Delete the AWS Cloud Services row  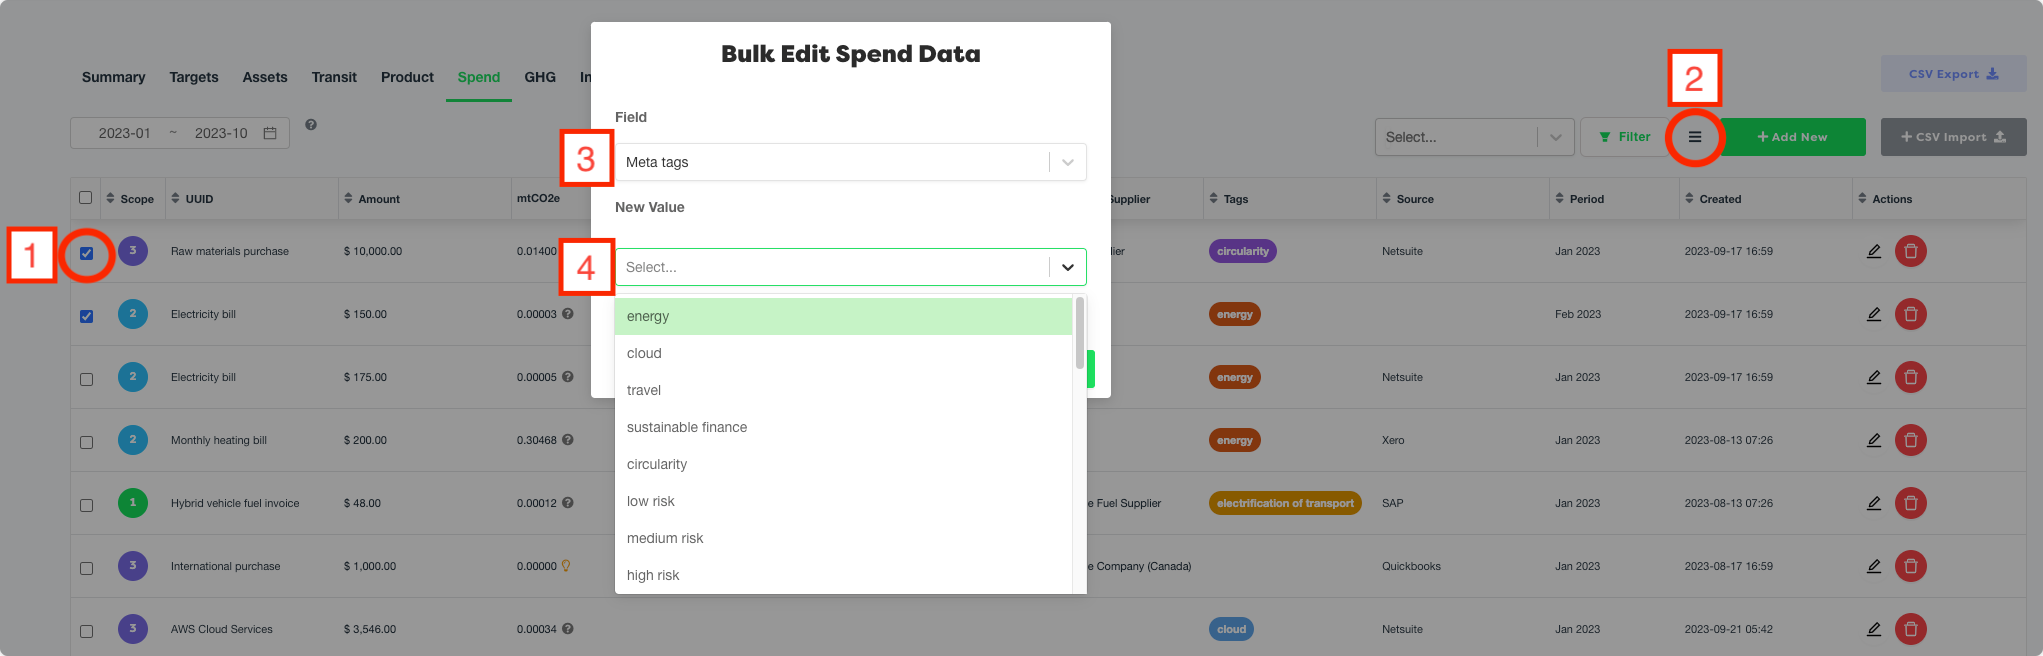(1910, 629)
